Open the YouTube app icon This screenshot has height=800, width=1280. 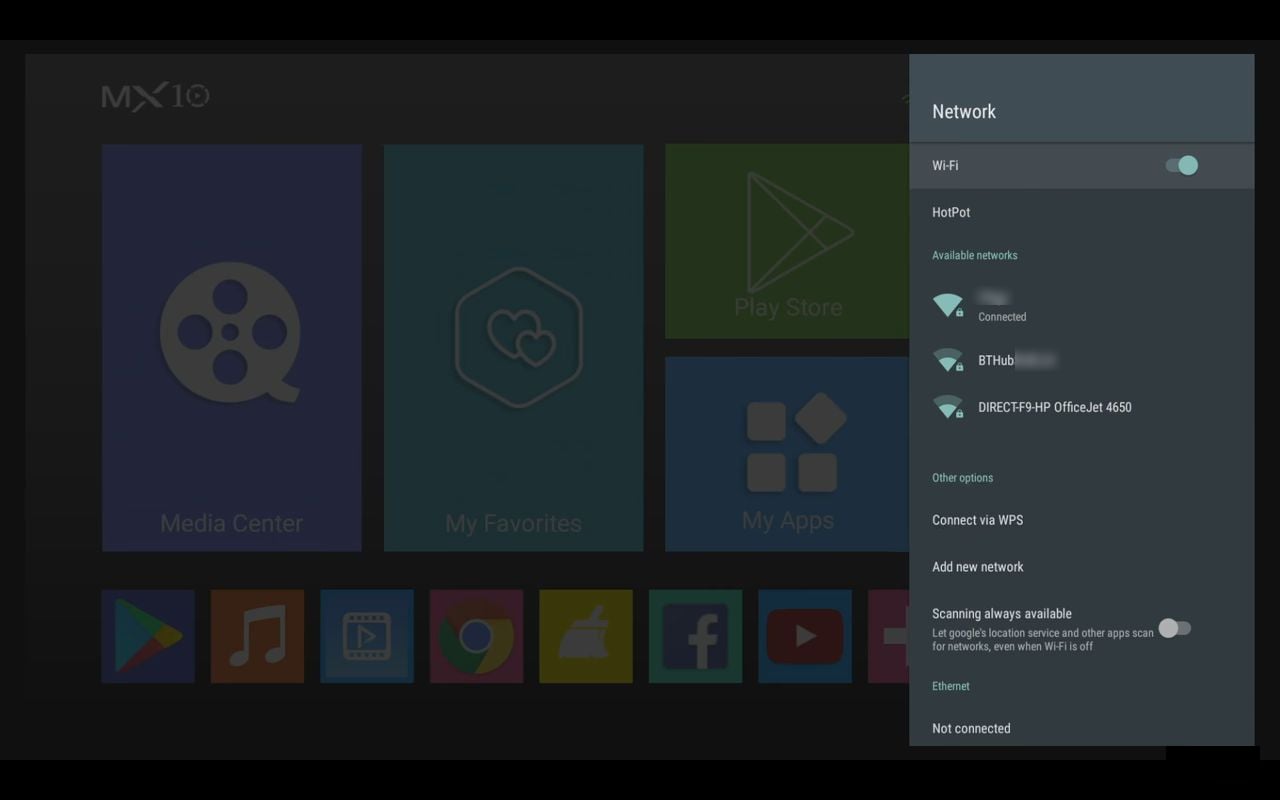point(805,636)
